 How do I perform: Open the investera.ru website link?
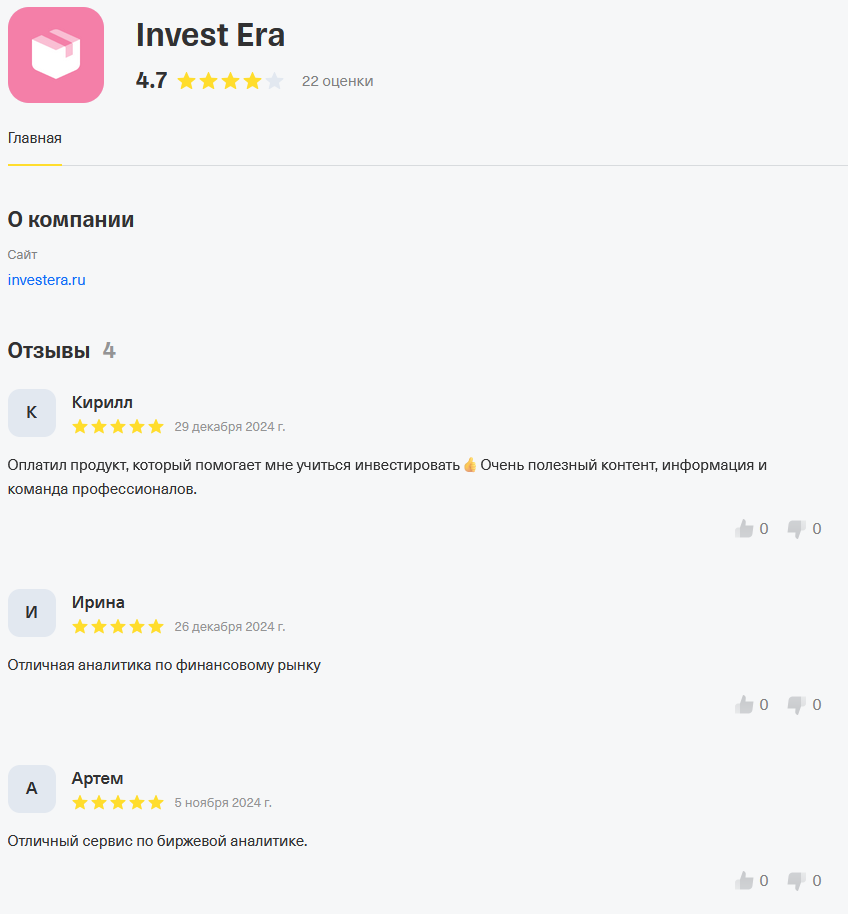pos(47,280)
